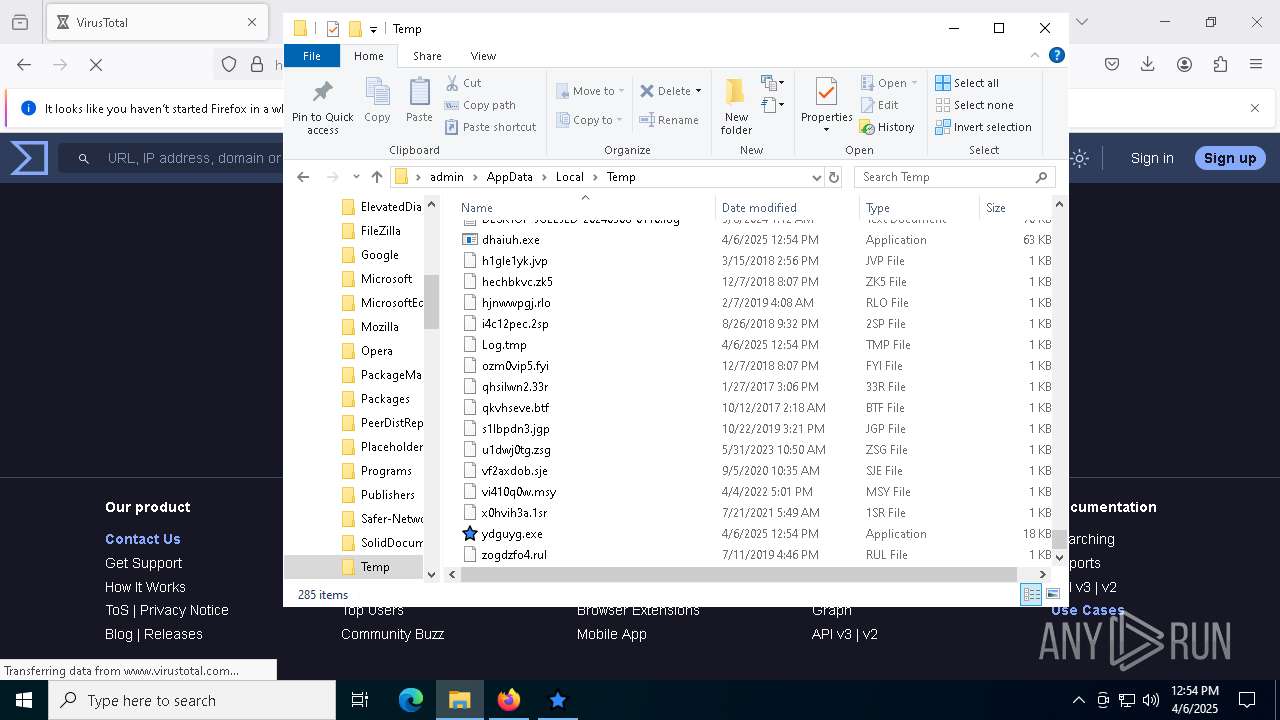Expand Recent locations dropdown arrow

[356, 177]
